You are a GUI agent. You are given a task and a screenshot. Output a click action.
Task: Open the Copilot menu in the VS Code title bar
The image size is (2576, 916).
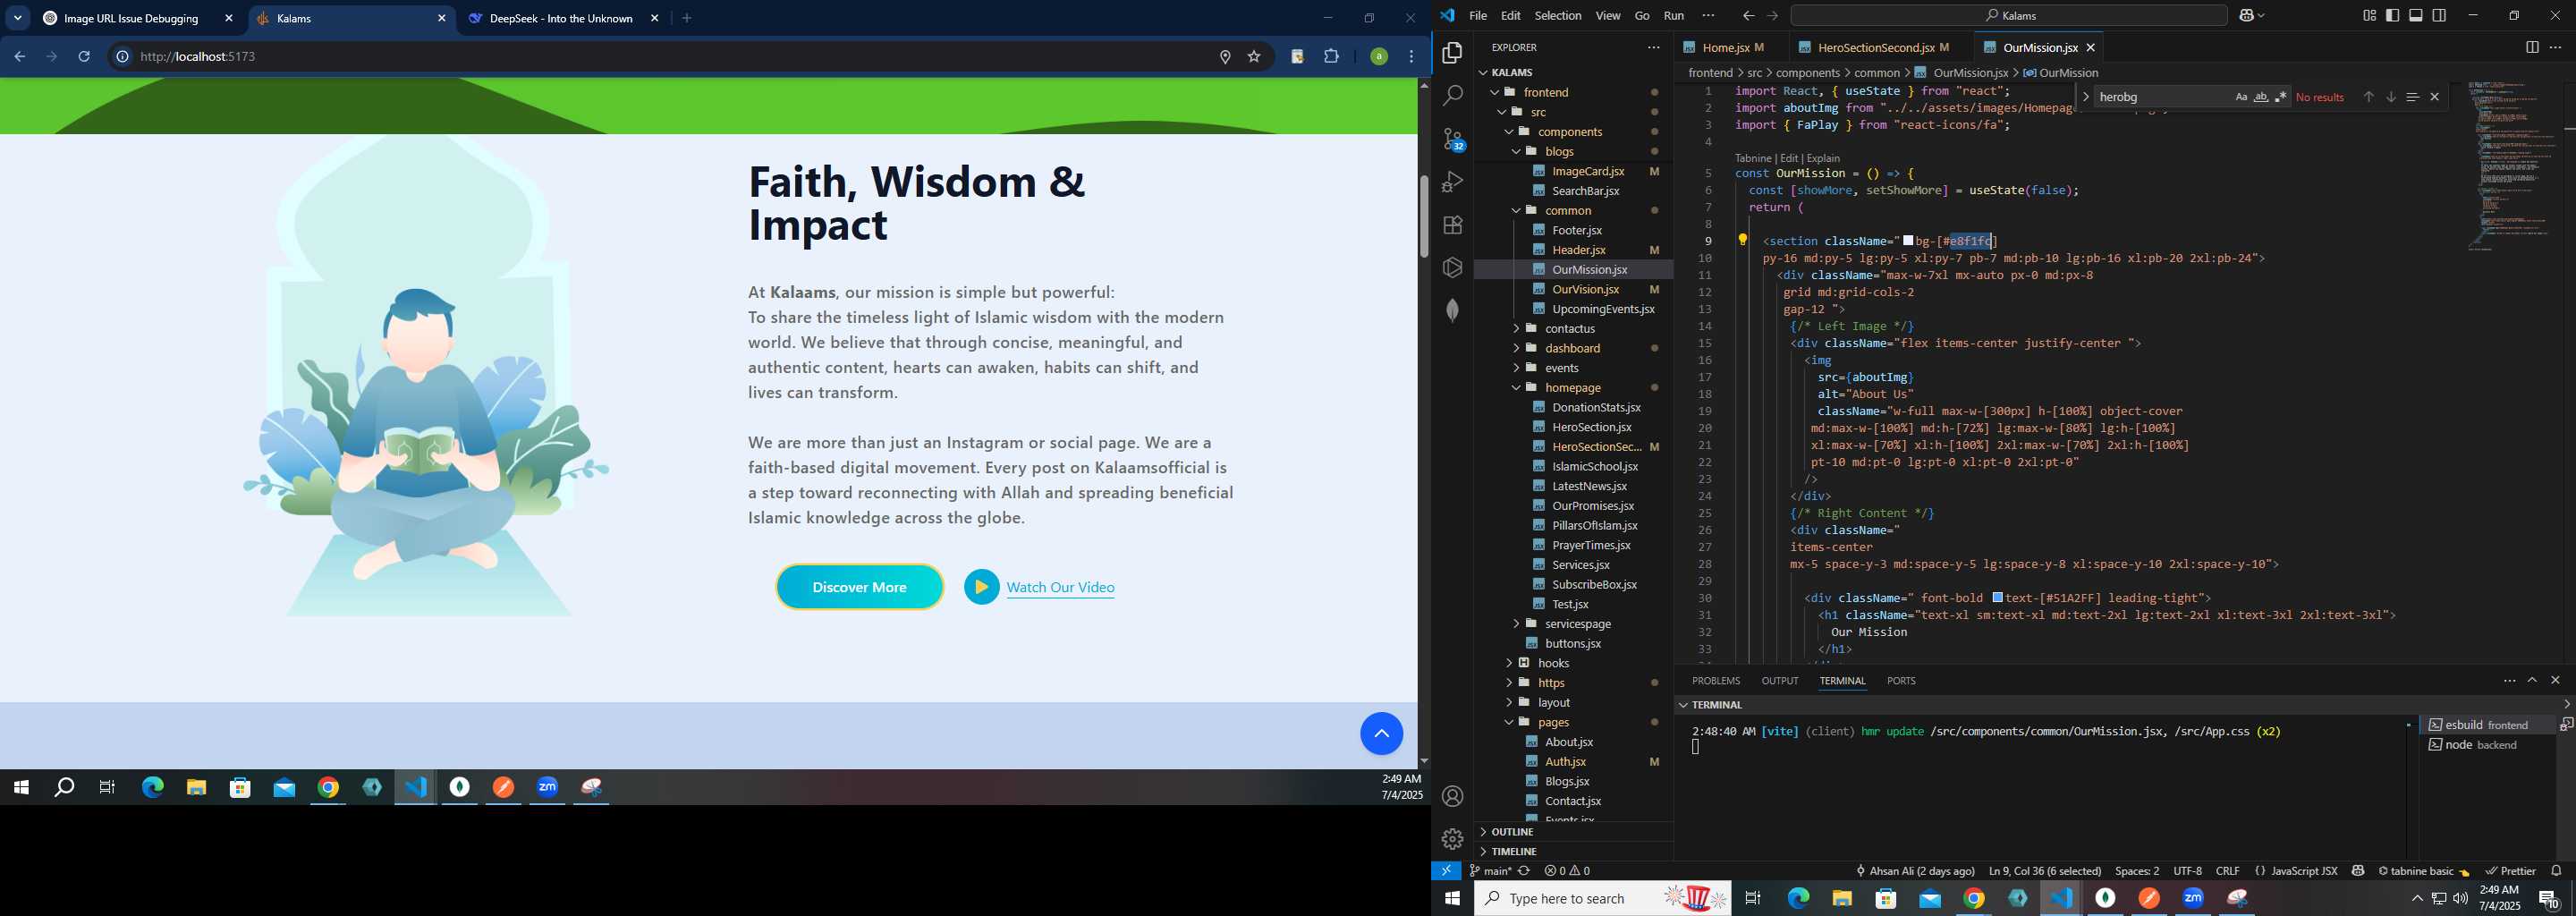click(2252, 16)
